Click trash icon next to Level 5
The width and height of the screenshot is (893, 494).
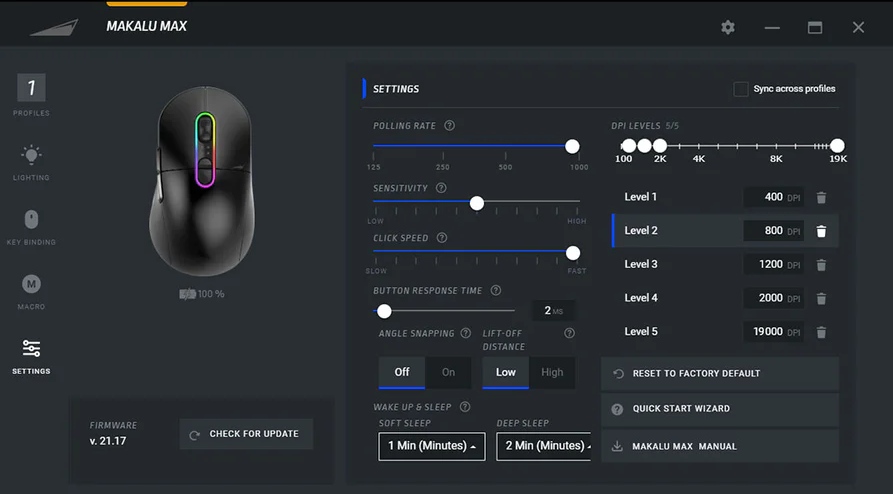pyautogui.click(x=821, y=332)
